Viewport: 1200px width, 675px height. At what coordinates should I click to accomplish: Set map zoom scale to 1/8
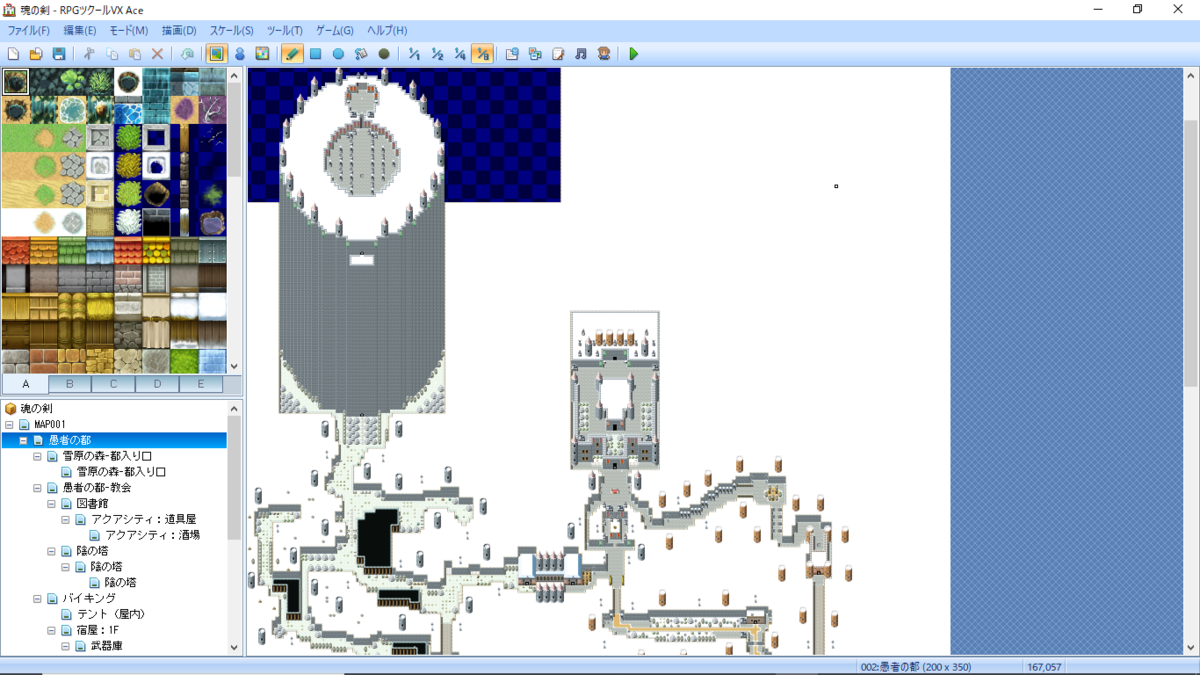click(x=481, y=54)
